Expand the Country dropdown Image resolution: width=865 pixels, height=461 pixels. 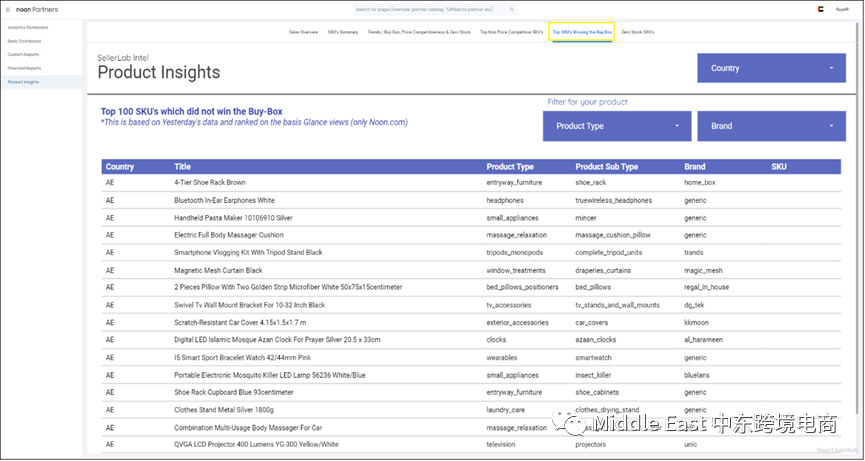pyautogui.click(x=771, y=68)
